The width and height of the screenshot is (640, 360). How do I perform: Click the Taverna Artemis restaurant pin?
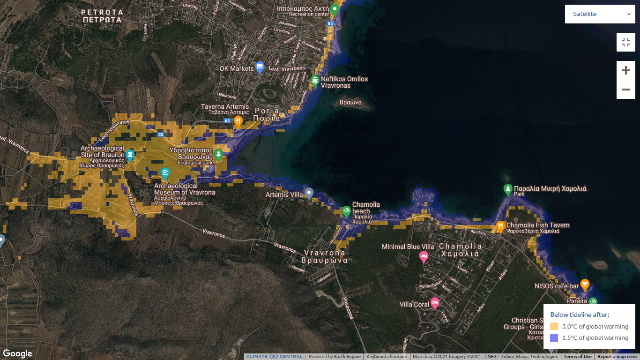click(x=238, y=121)
